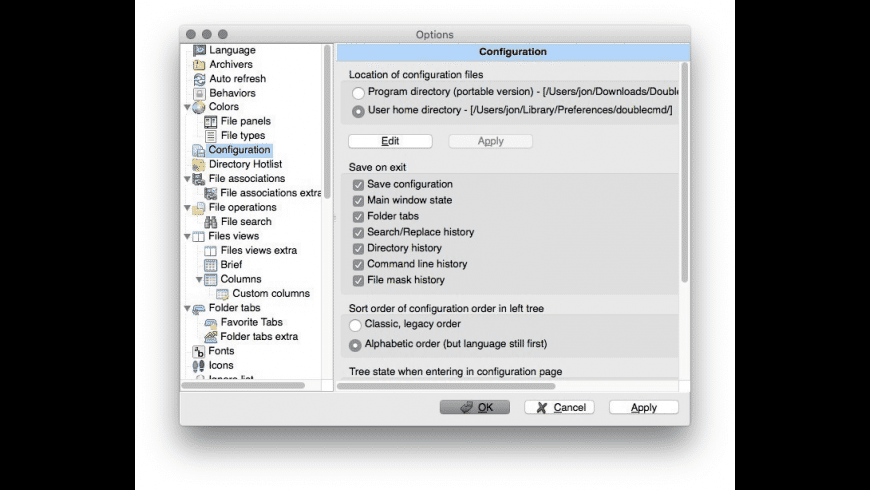This screenshot has width=870, height=490.
Task: Click the configuration panel horizontal scrollbar
Action: pyautogui.click(x=446, y=386)
